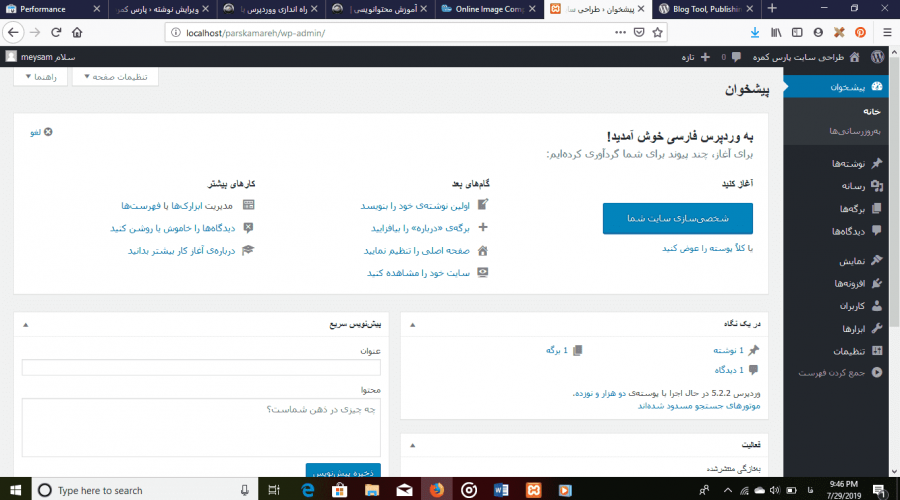Click write your first post link

[x=415, y=206]
